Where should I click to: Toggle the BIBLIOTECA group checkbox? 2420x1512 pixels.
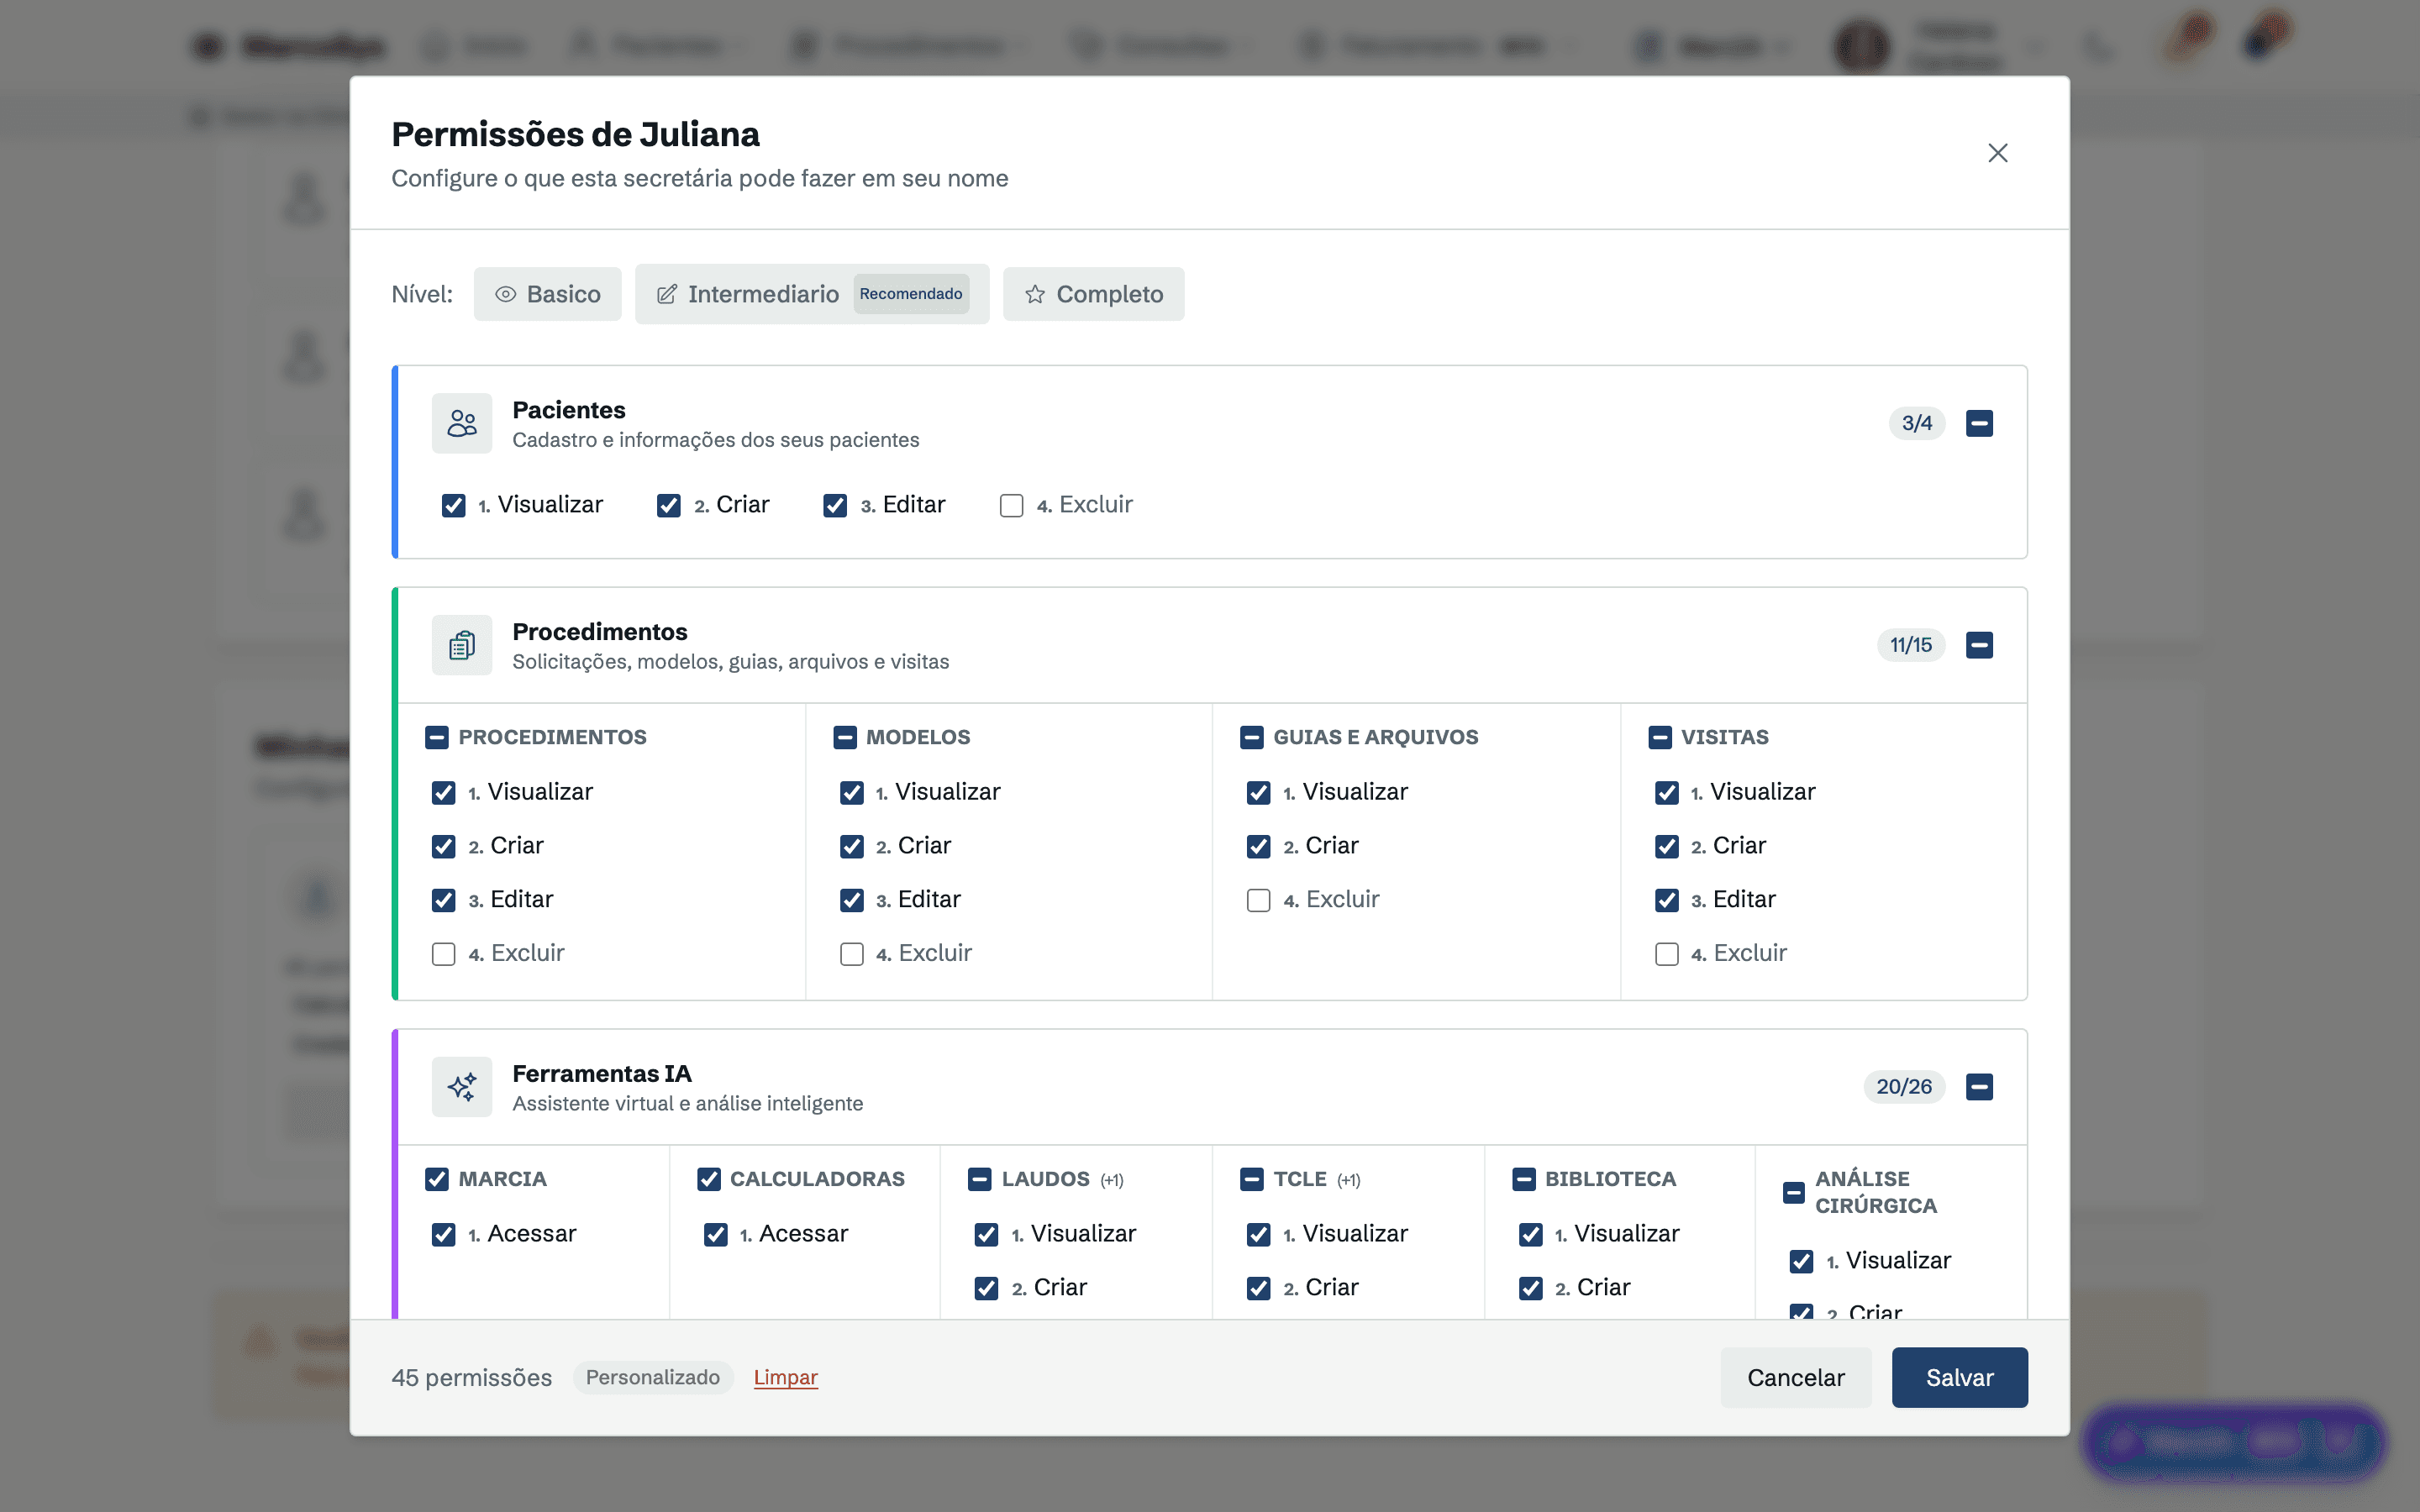click(x=1524, y=1179)
